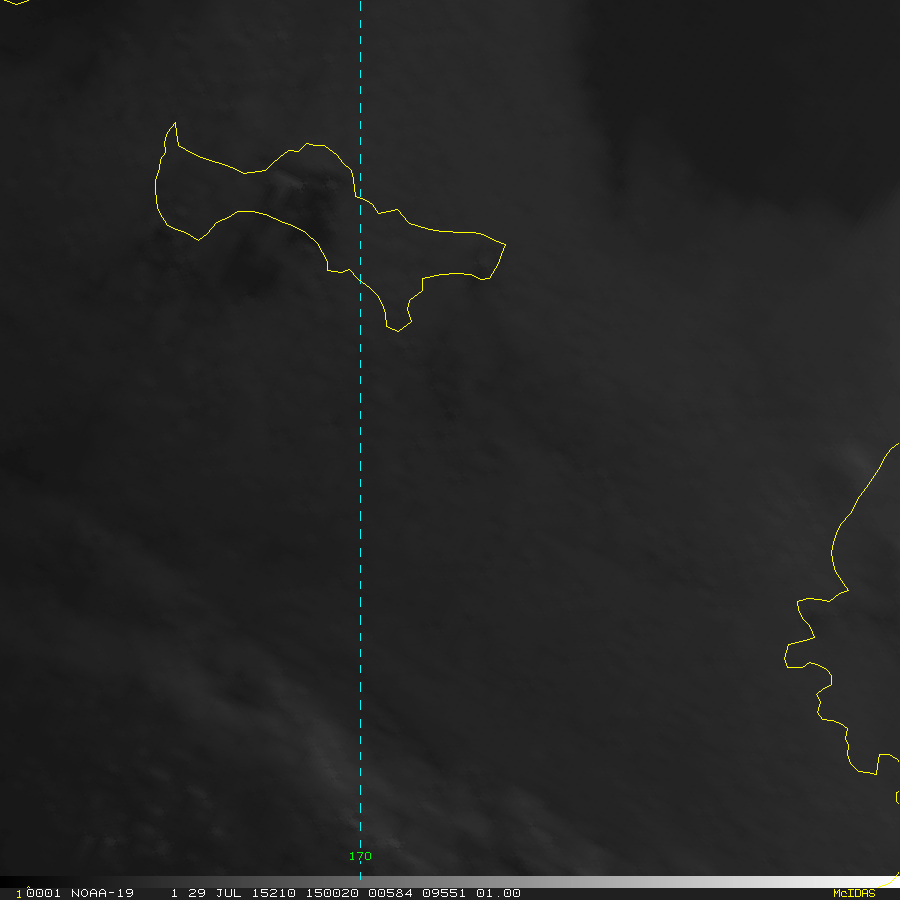Viewport: 900px width, 900px height.
Task: Select the 15210 Julian day value
Action: pyautogui.click(x=274, y=893)
